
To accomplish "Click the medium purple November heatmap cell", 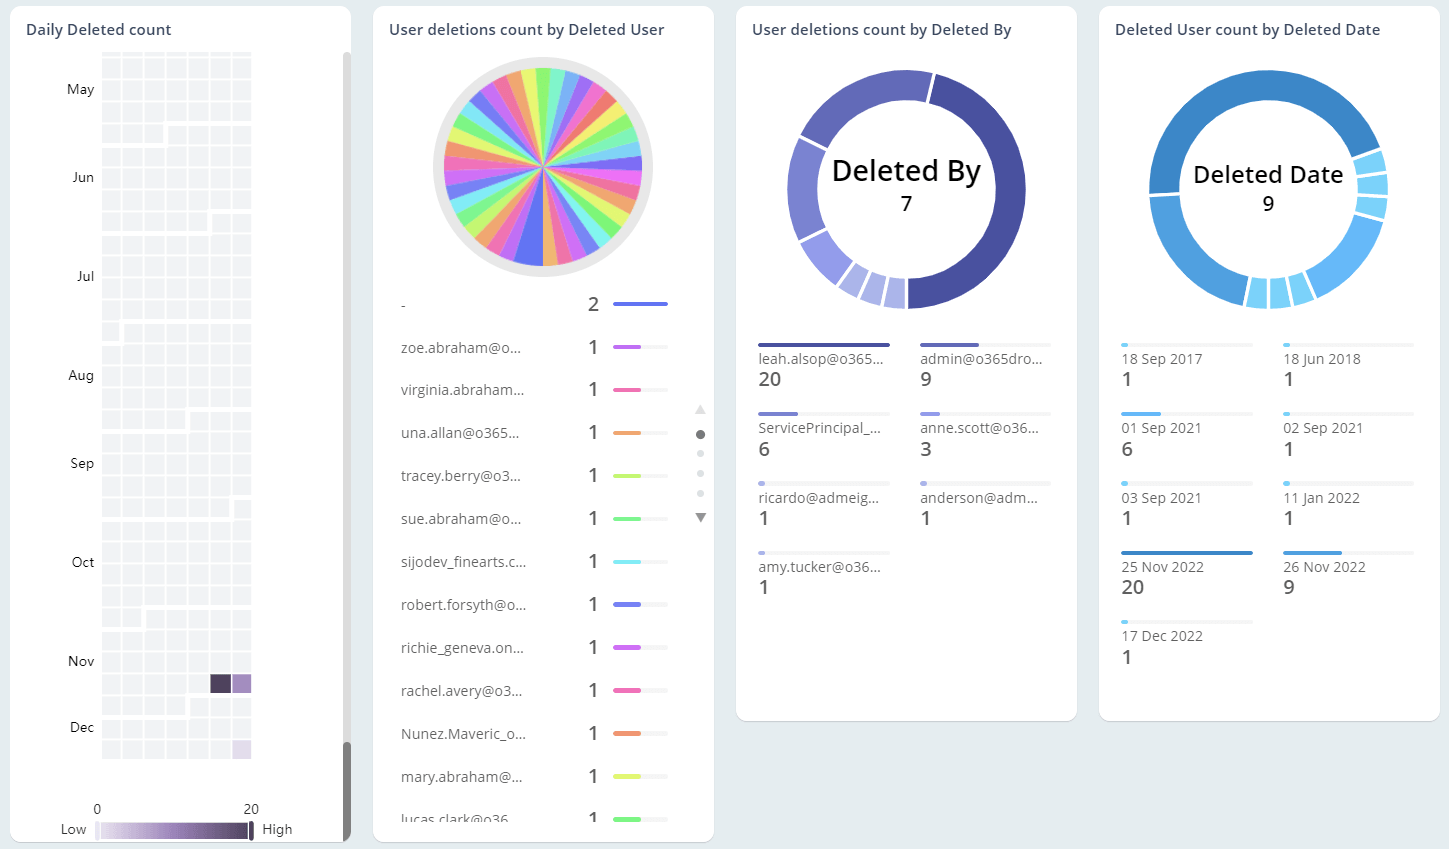I will click(x=242, y=684).
